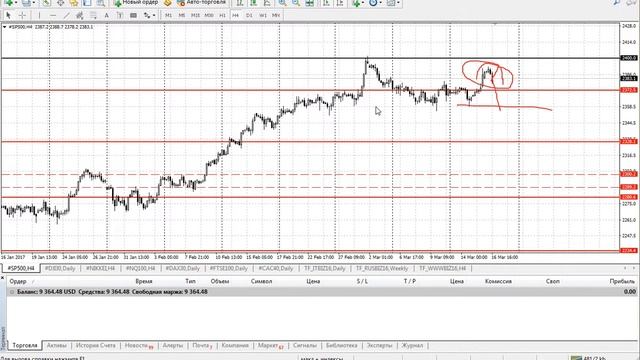Expand the arrows objects dropdown
Image resolution: width=640 pixels, height=360 pixels.
(154, 15)
